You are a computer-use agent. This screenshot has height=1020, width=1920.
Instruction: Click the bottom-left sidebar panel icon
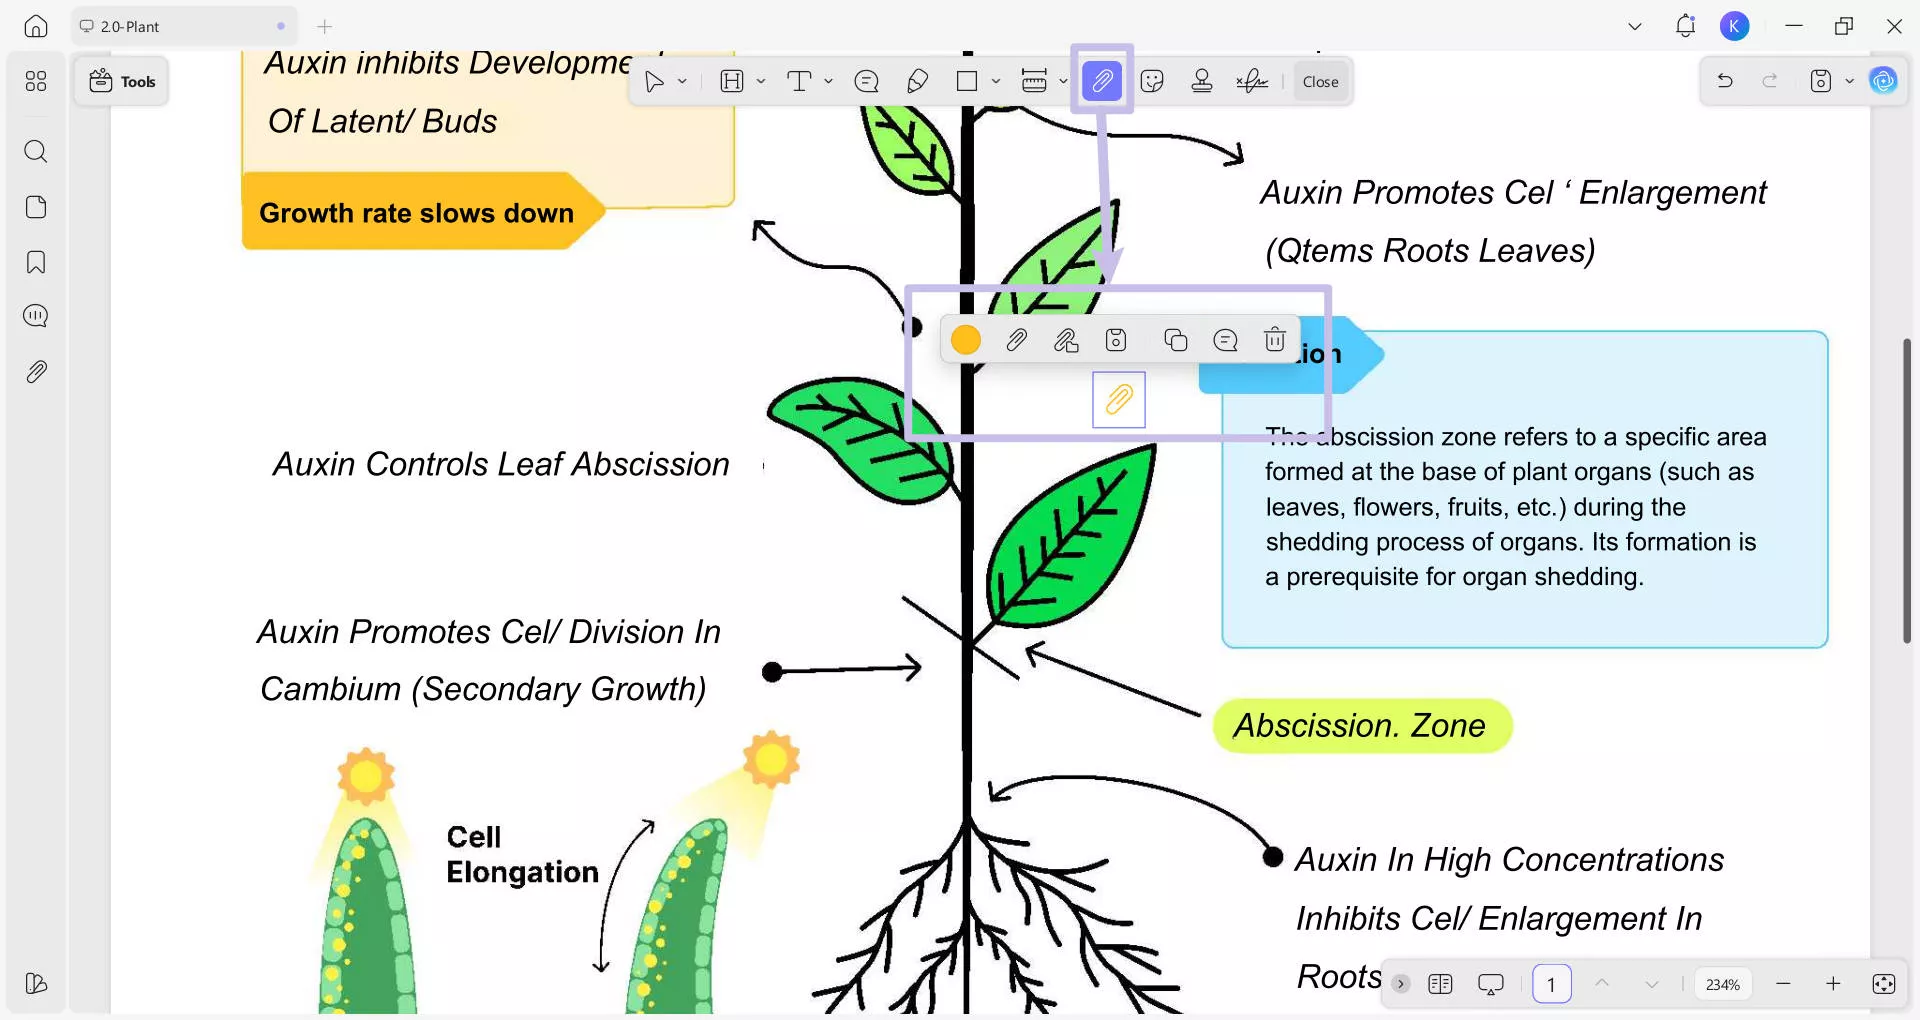[36, 984]
